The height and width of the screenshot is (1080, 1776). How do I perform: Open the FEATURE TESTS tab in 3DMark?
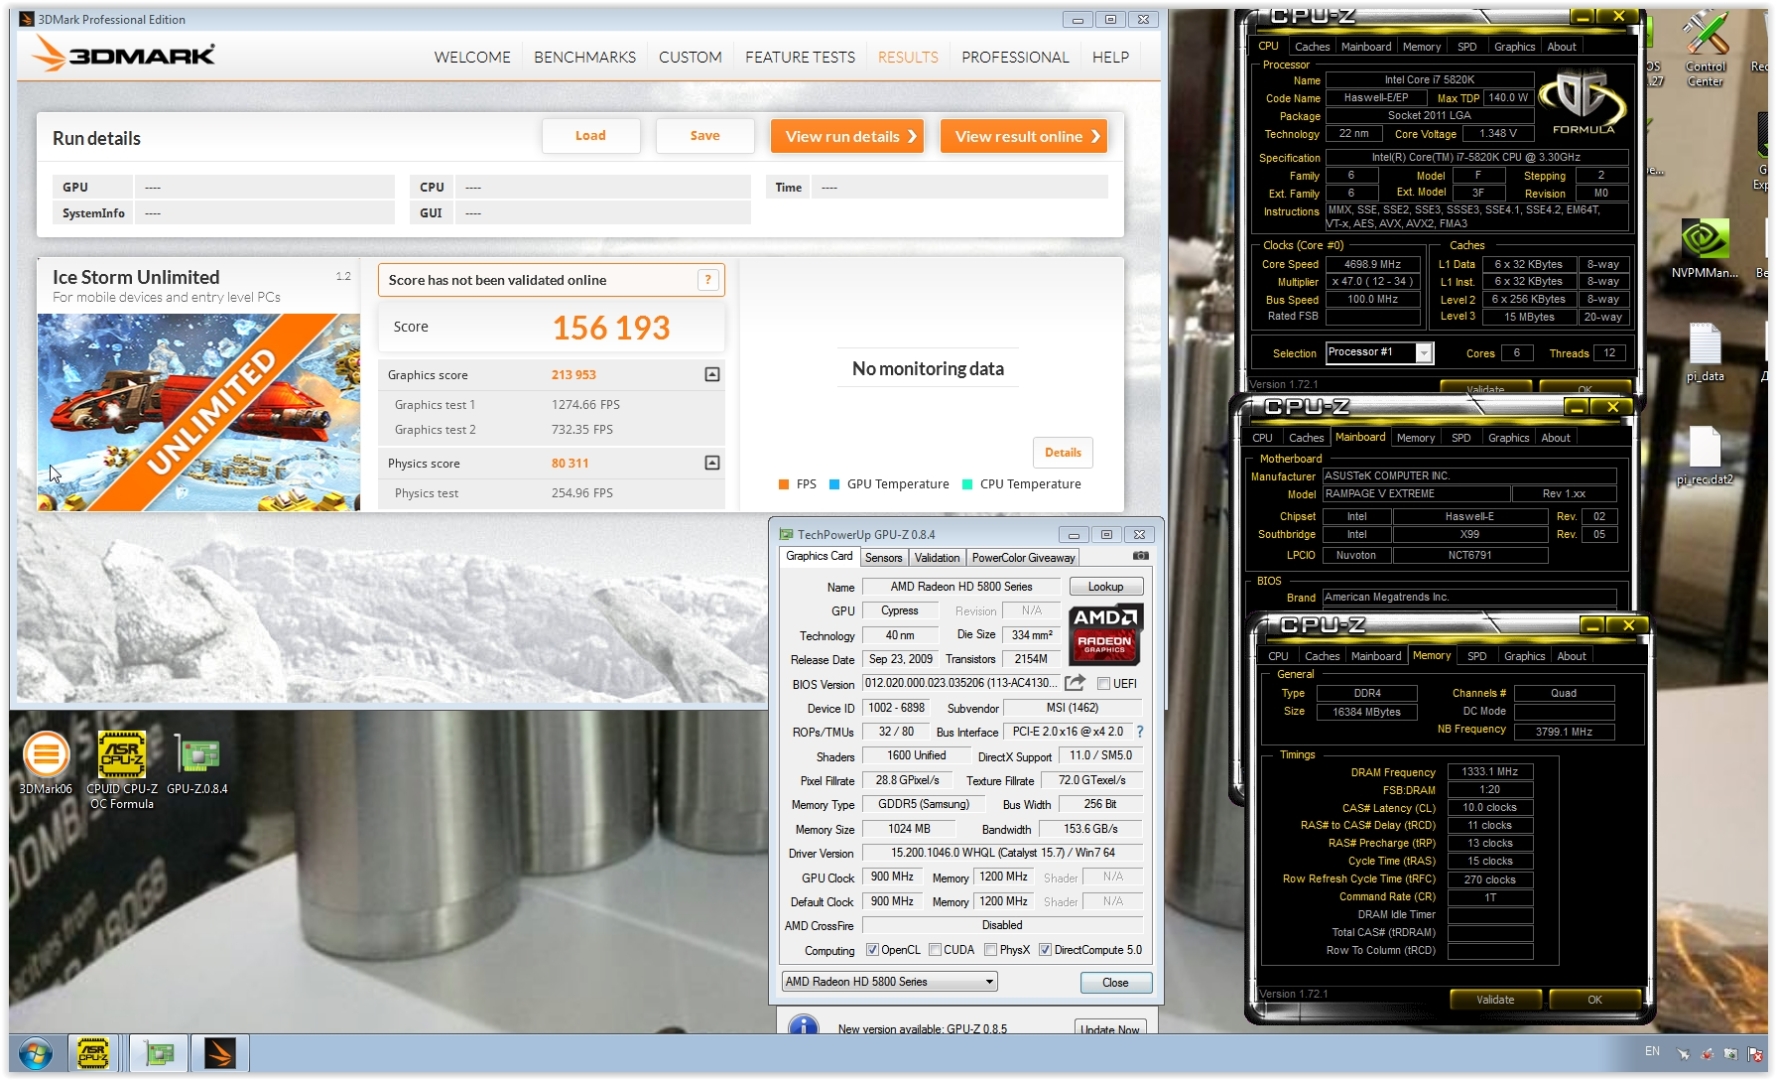coord(800,57)
